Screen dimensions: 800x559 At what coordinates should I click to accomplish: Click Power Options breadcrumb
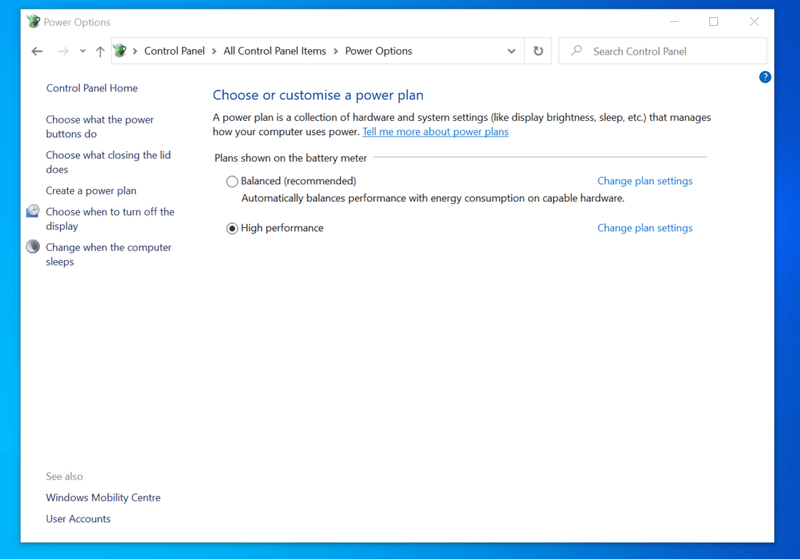coord(379,51)
